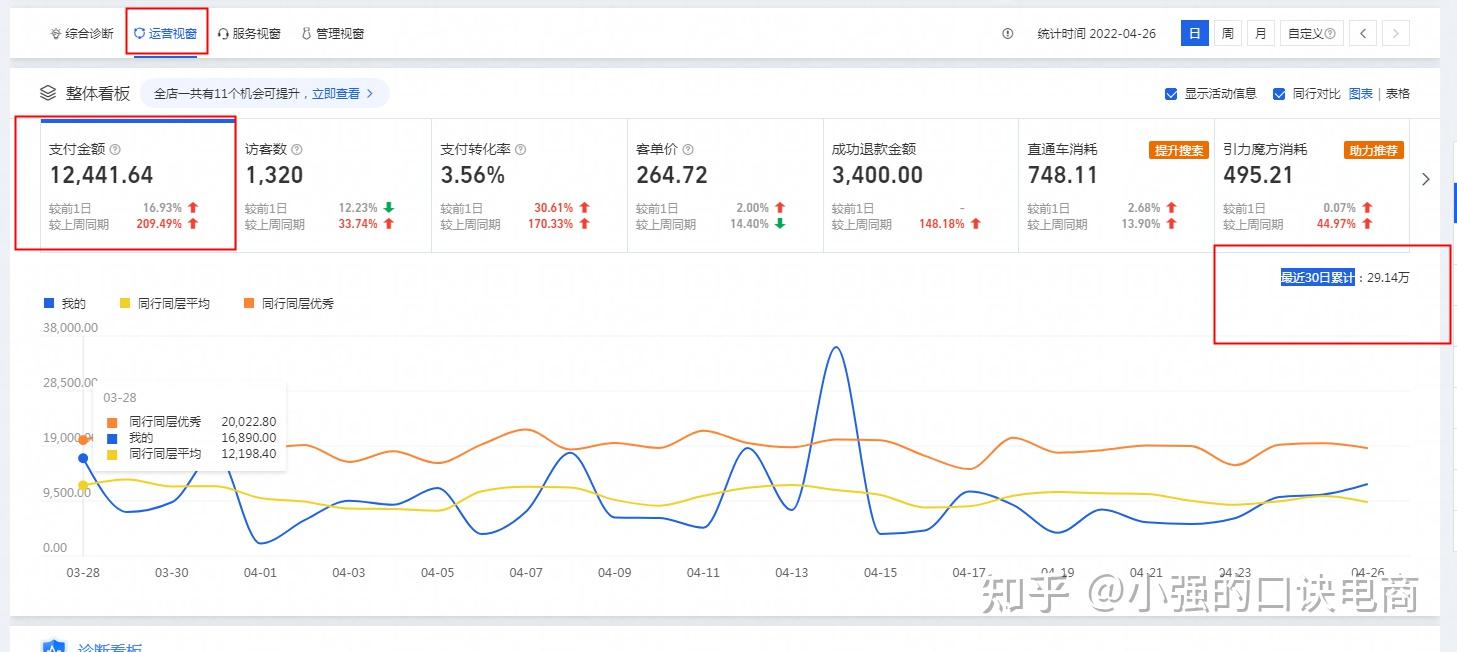Click the 整体看板 layers icon
This screenshot has width=1457, height=652.
47,92
